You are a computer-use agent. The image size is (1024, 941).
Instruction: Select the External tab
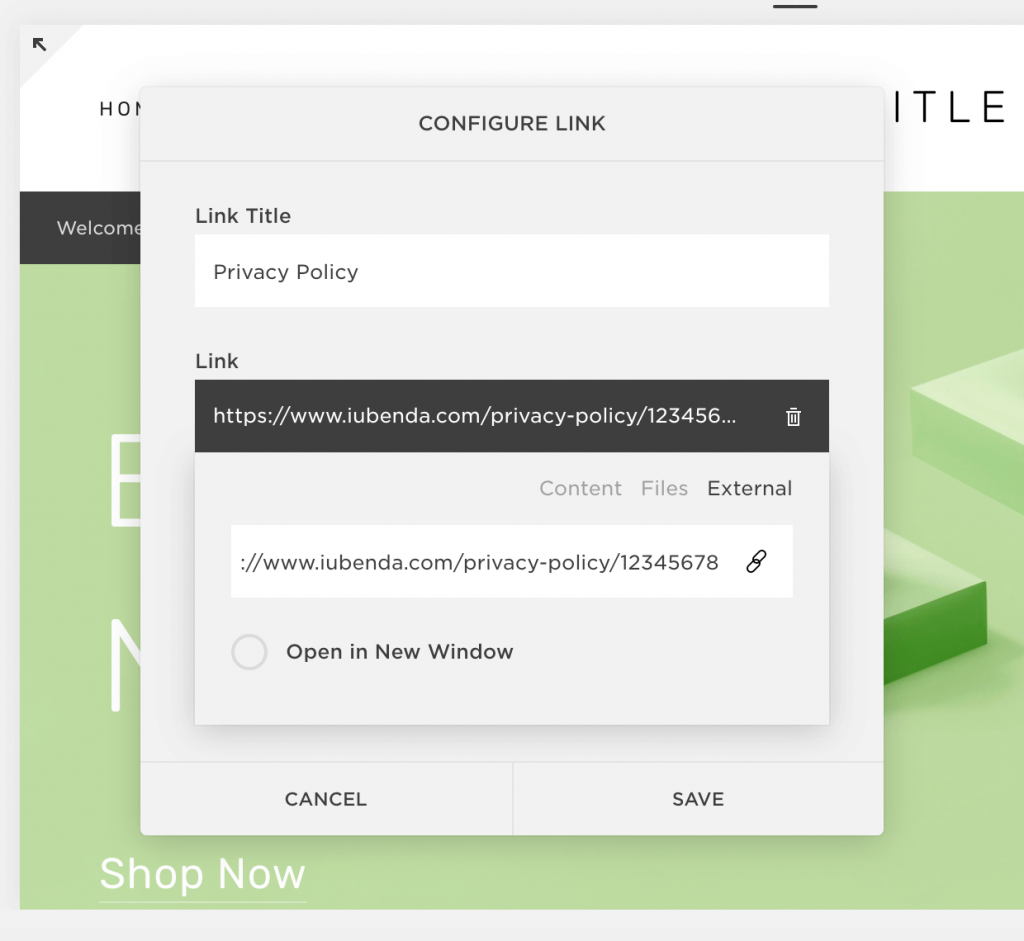coord(749,488)
